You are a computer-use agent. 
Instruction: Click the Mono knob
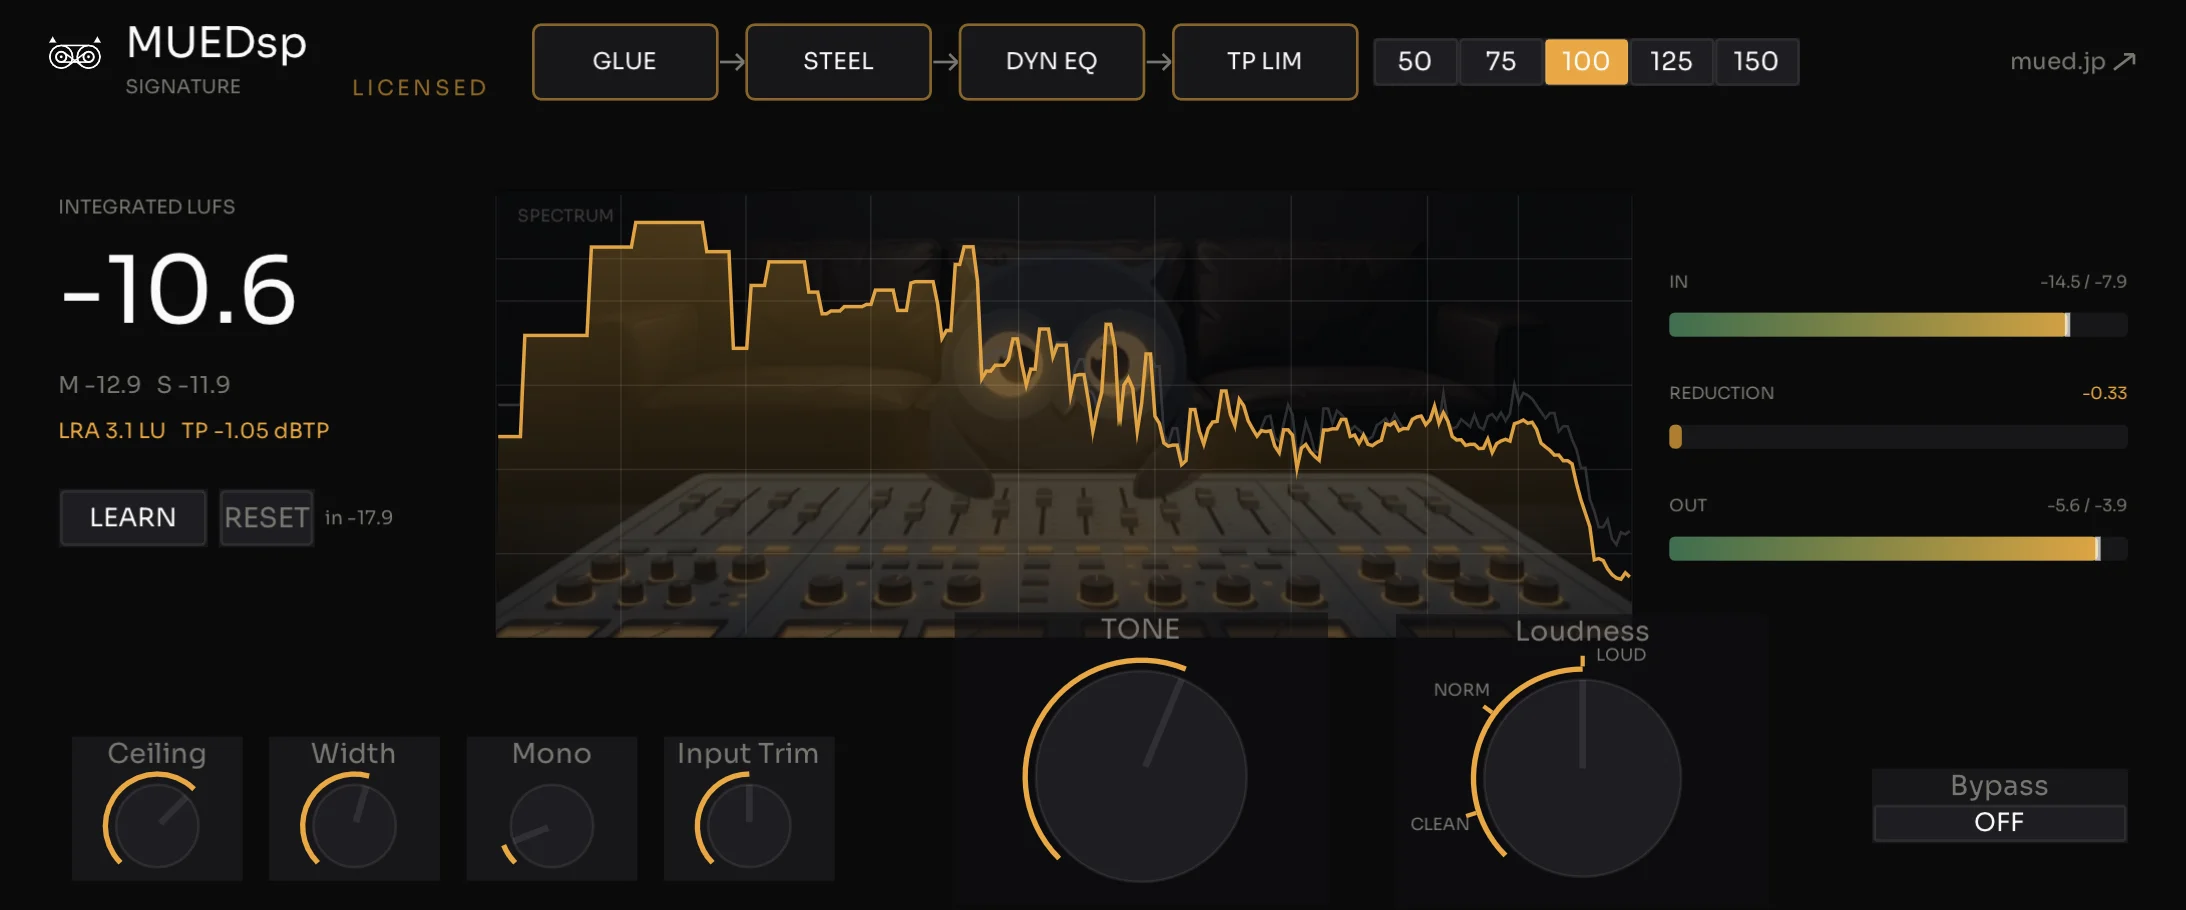(551, 826)
